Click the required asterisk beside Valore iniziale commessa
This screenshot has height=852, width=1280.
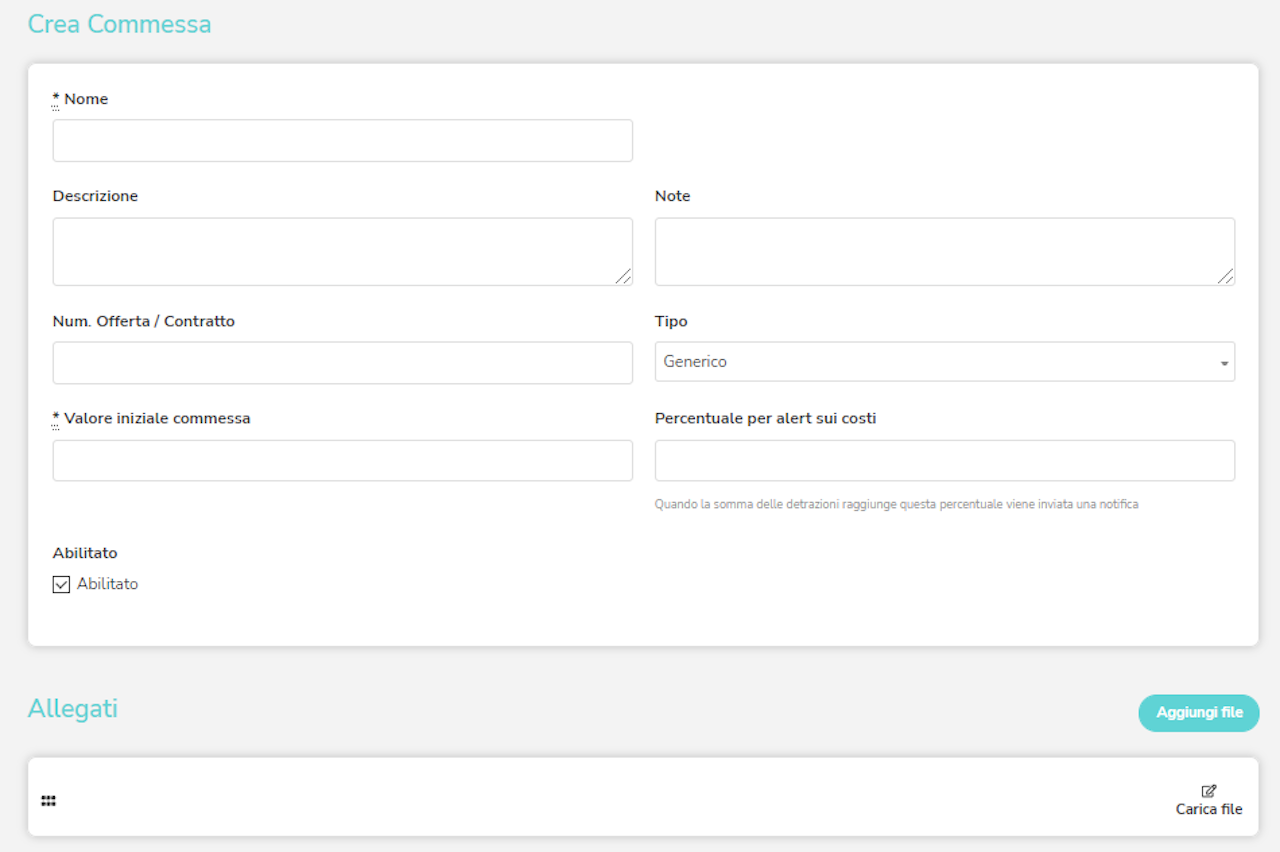(56, 418)
